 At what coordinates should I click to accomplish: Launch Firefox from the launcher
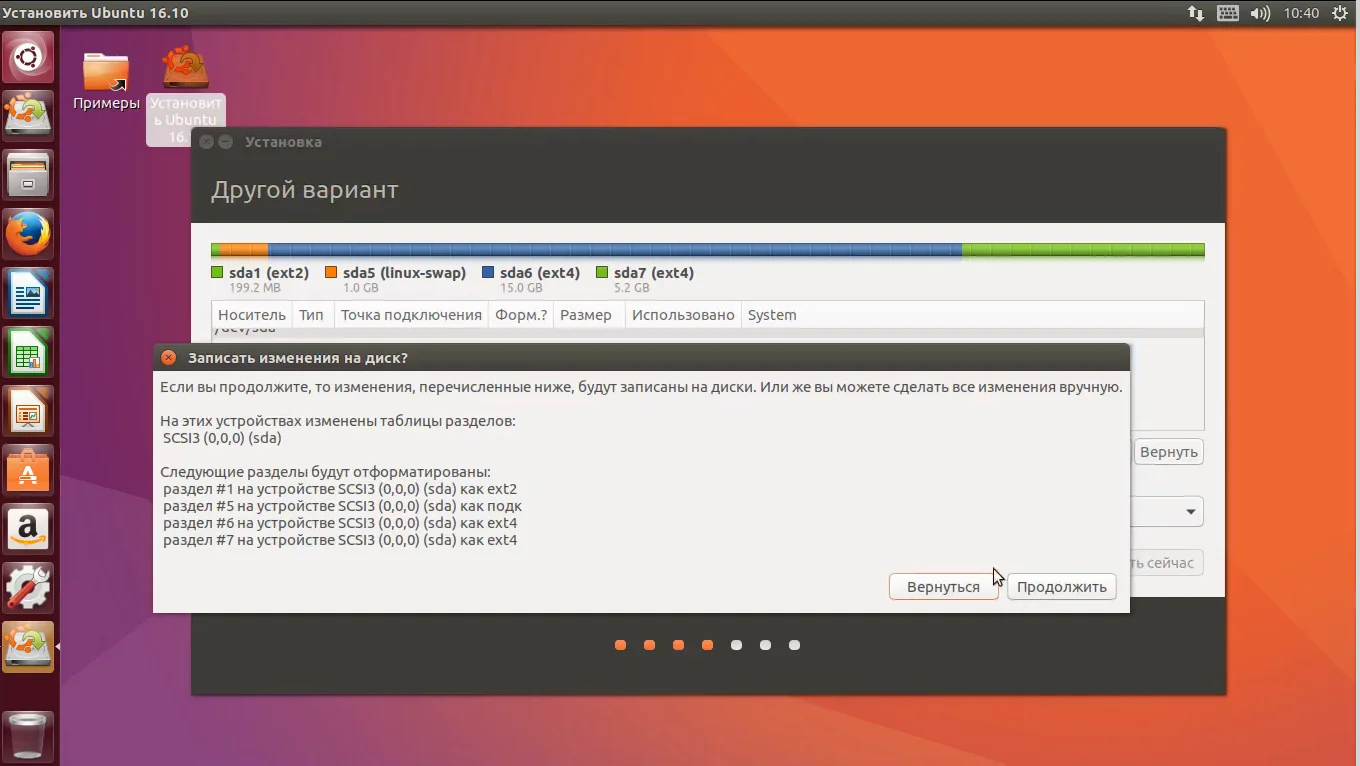28,234
